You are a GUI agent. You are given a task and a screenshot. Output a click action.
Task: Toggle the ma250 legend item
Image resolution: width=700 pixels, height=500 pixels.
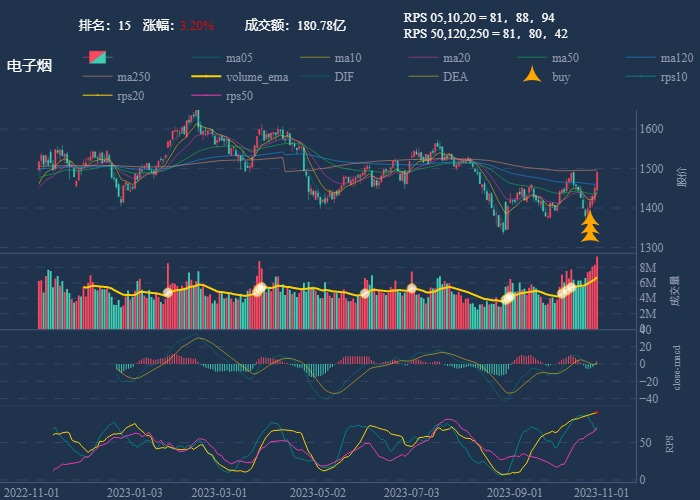click(x=99, y=77)
